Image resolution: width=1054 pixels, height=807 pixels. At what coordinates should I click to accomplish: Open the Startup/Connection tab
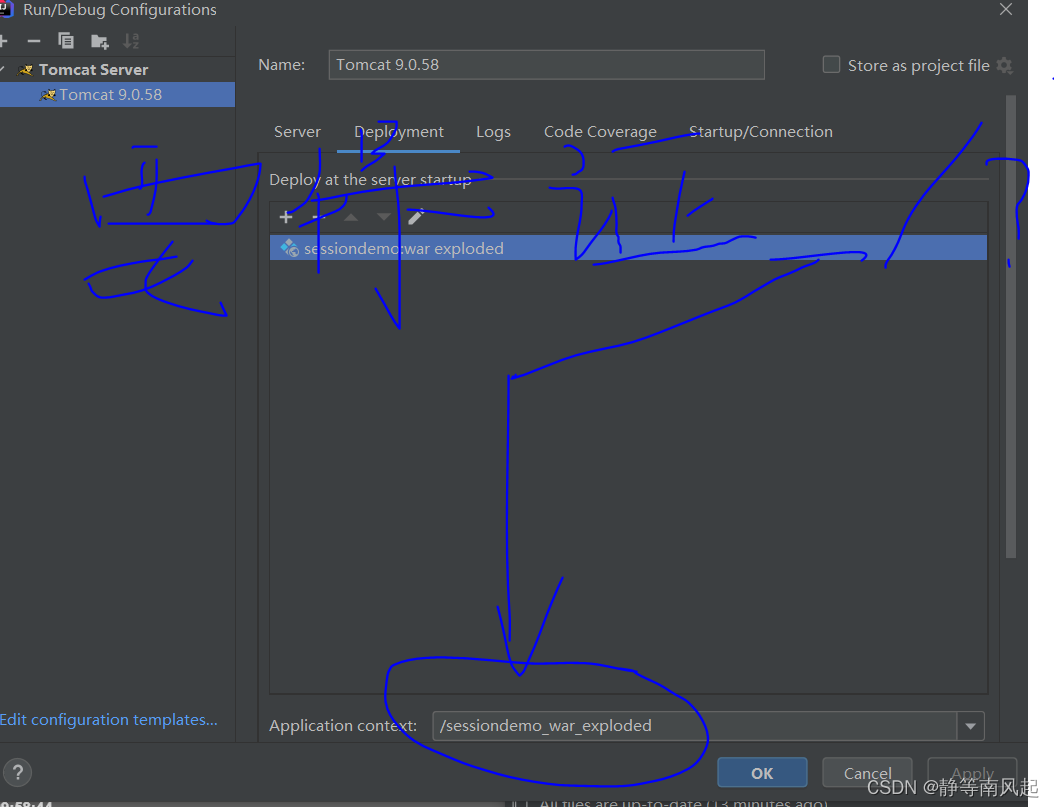[x=761, y=132]
